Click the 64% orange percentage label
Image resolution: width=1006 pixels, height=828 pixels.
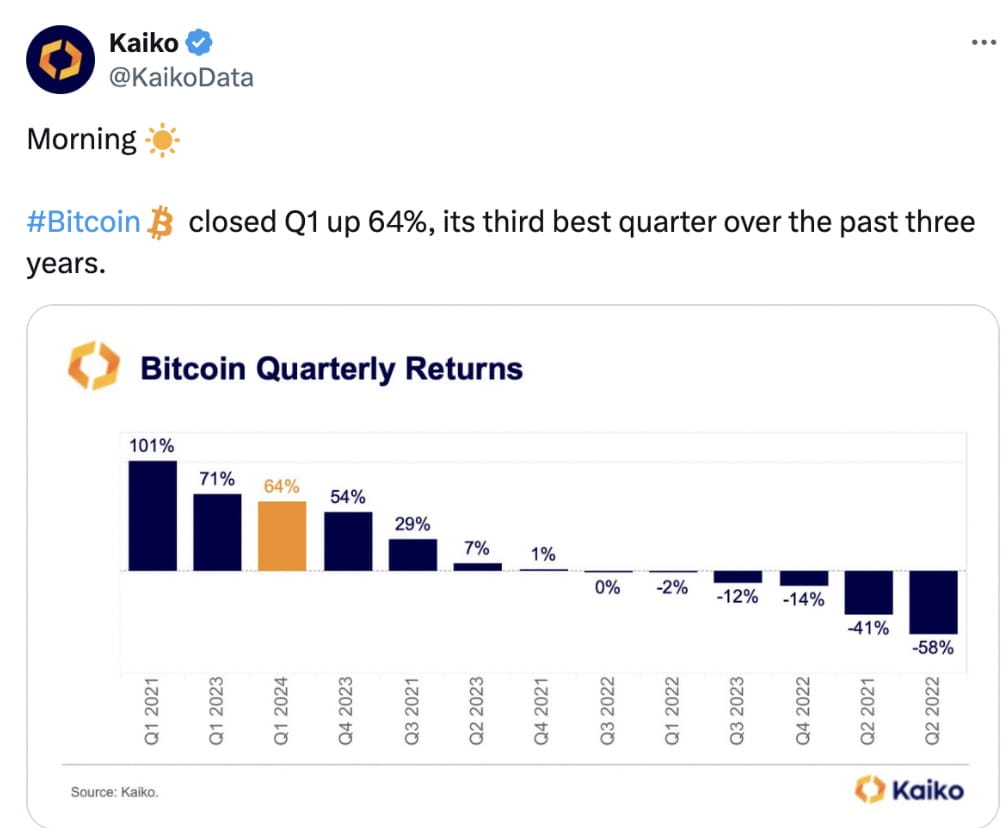283,487
